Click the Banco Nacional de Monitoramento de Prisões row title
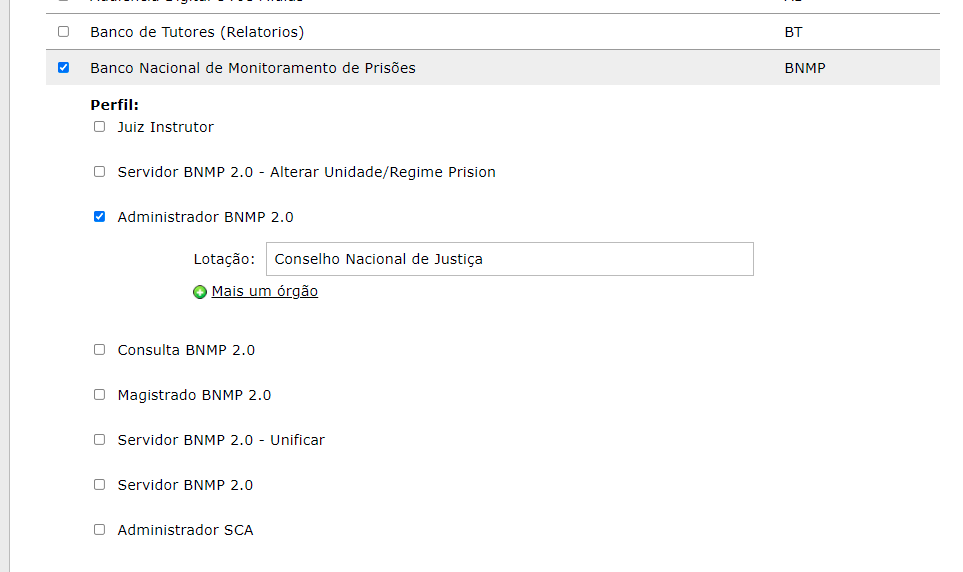 (253, 68)
